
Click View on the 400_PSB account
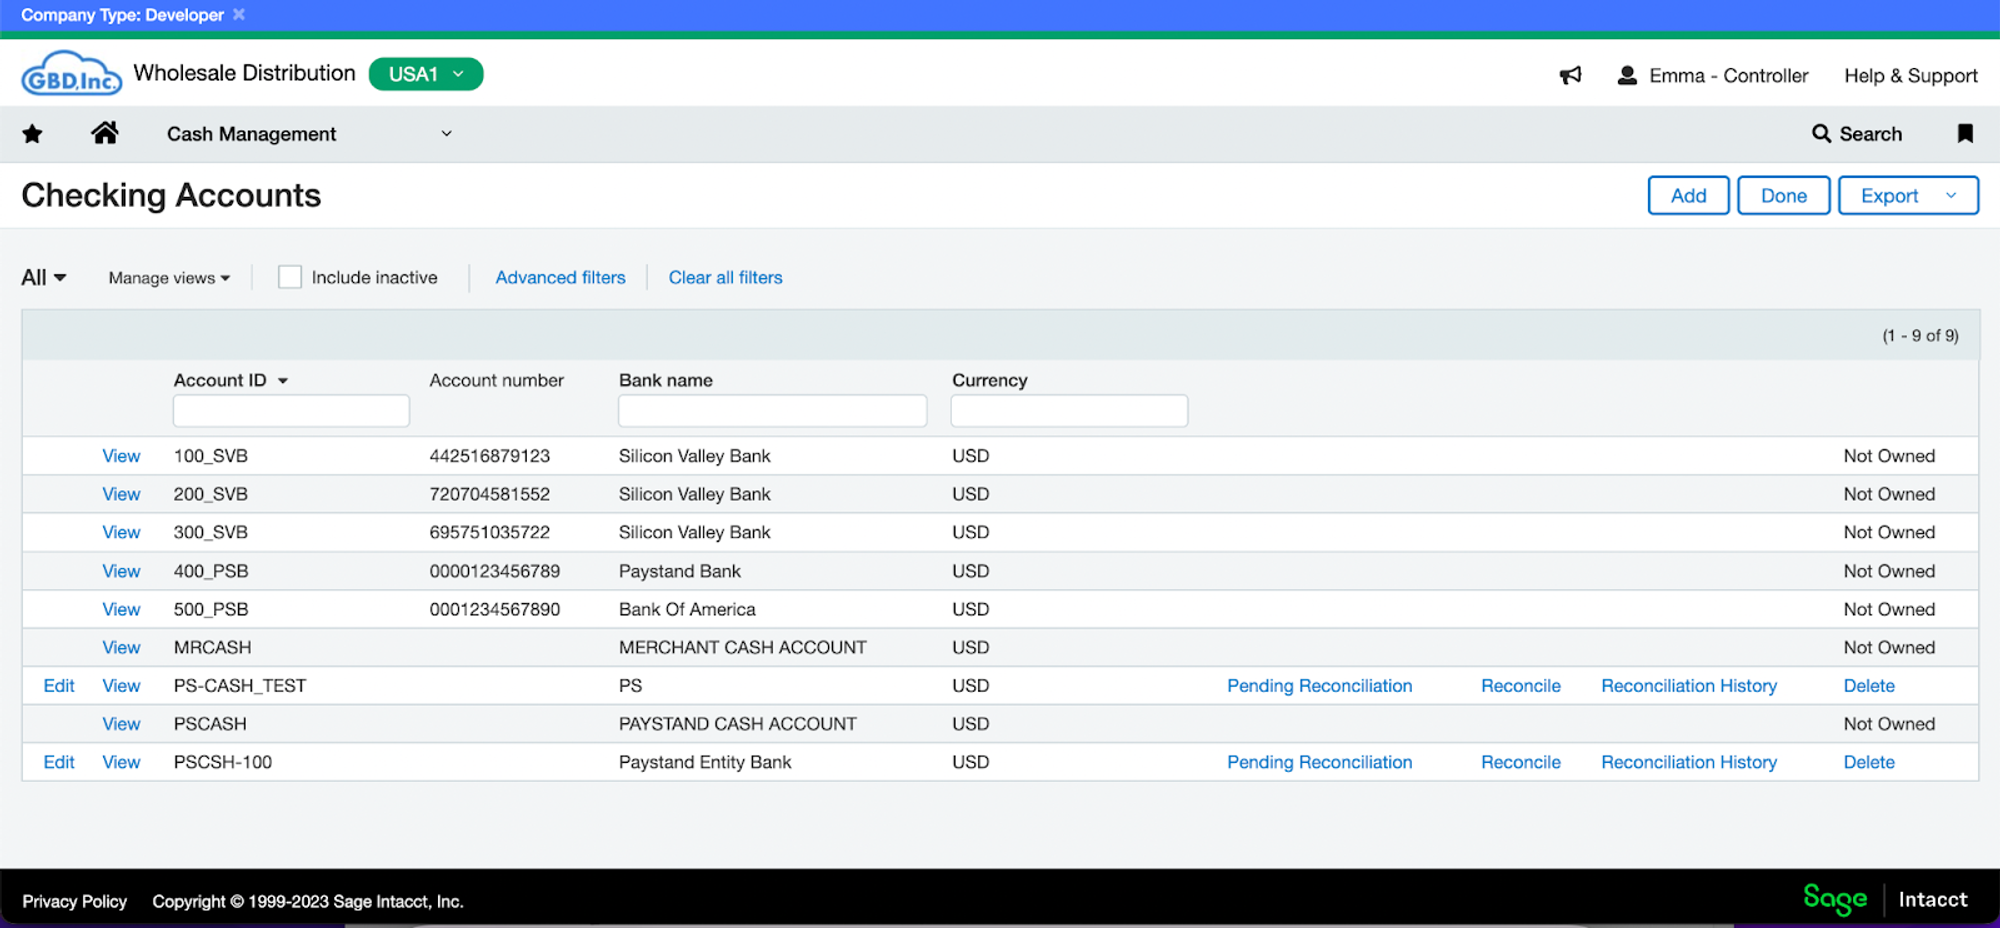pyautogui.click(x=120, y=571)
